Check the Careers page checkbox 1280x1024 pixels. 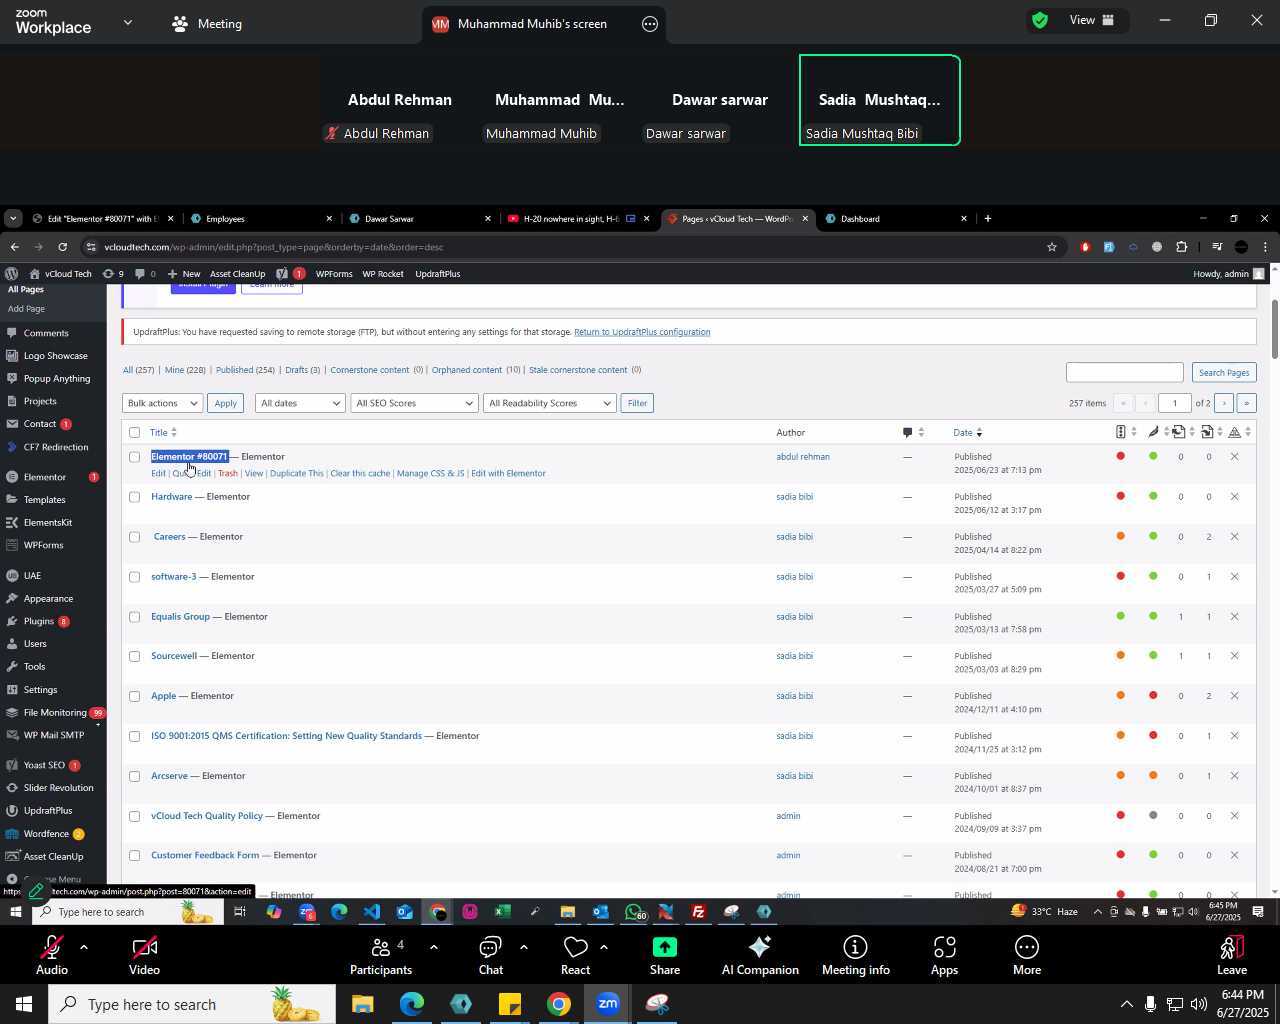click(135, 537)
